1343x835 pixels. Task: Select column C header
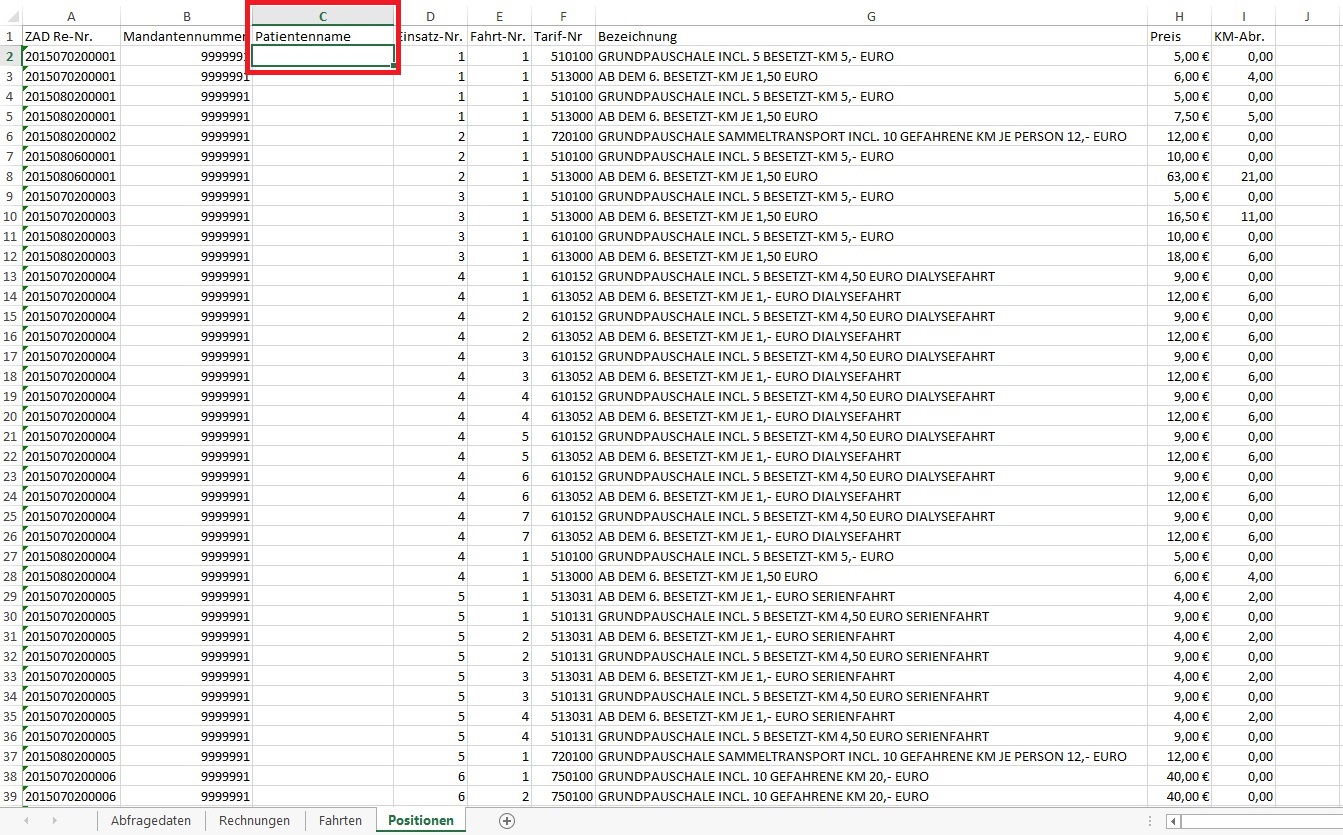pyautogui.click(x=322, y=16)
